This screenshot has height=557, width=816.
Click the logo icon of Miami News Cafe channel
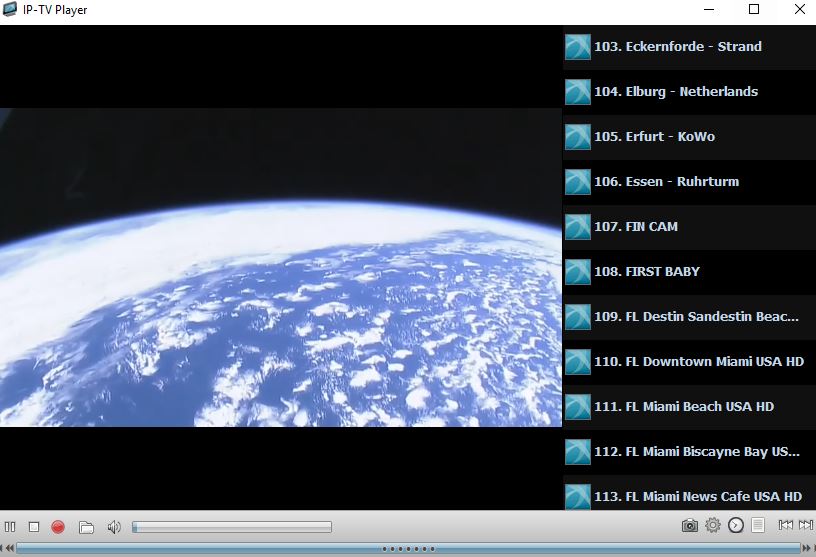578,497
